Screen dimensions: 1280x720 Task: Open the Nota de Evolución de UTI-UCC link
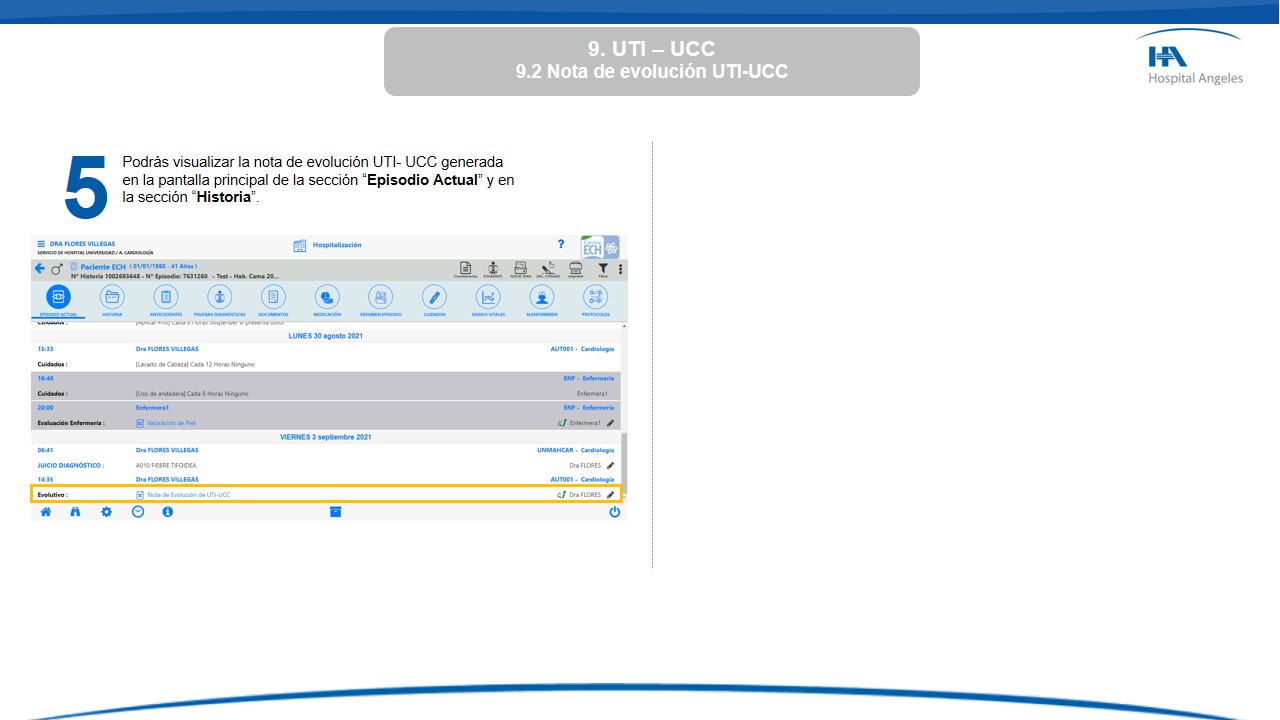(x=181, y=495)
